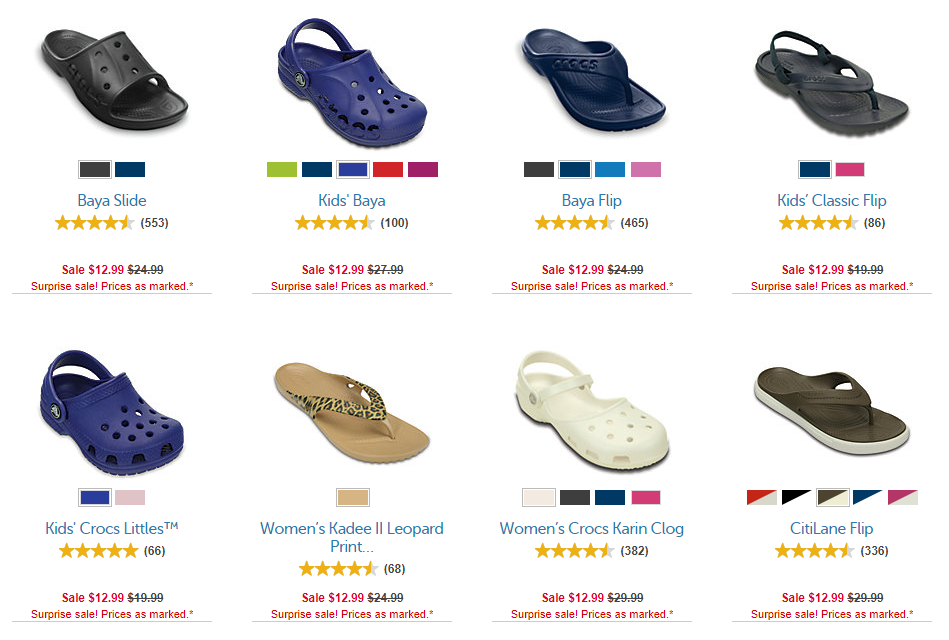This screenshot has height=640, width=949.
Task: Open Karin Clog star rating with 382 reviews
Action: [x=591, y=551]
